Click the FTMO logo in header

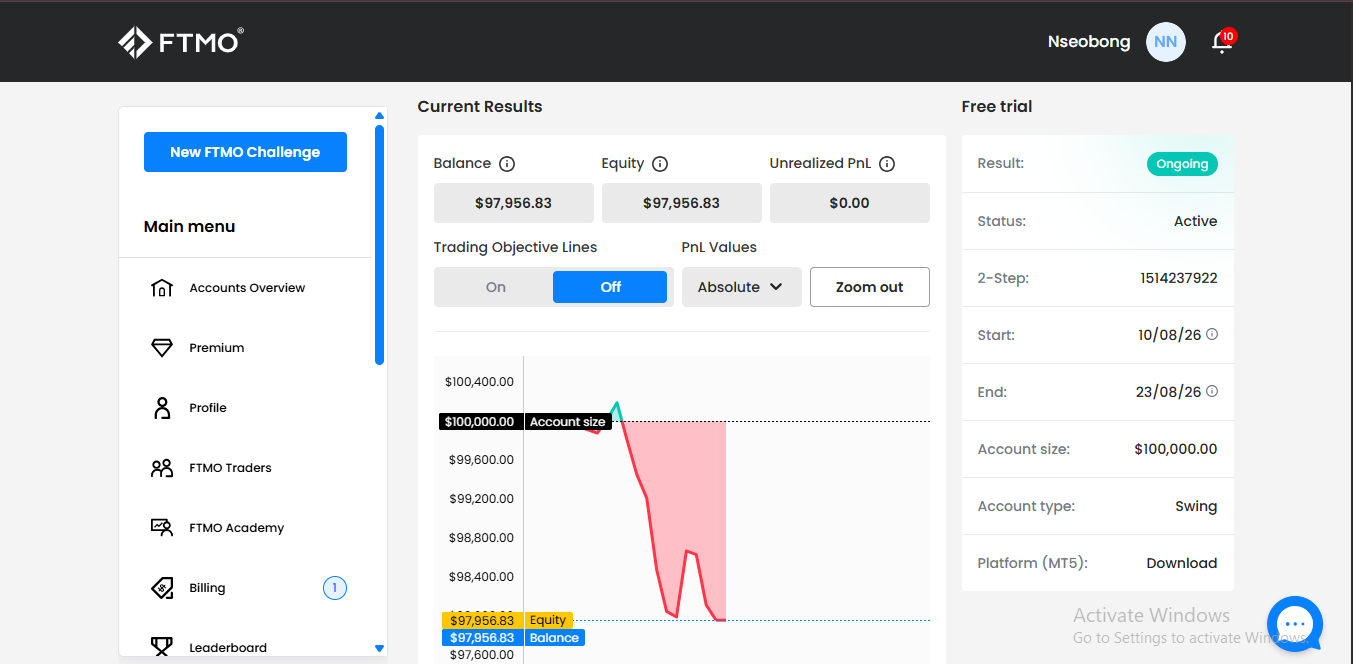tap(181, 42)
